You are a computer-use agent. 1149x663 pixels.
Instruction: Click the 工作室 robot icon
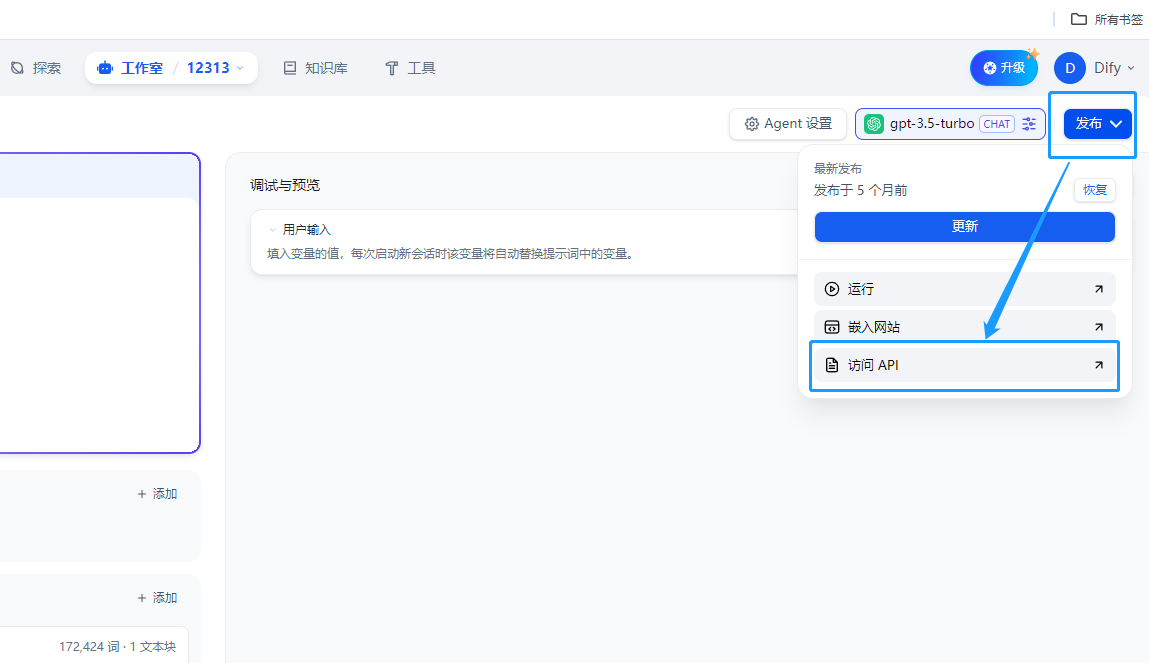click(x=105, y=68)
